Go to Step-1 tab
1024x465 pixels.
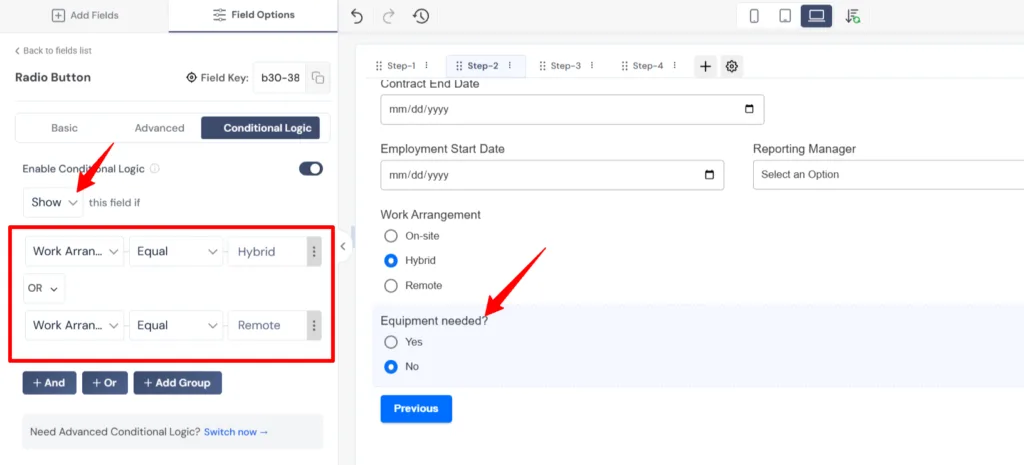(401, 65)
